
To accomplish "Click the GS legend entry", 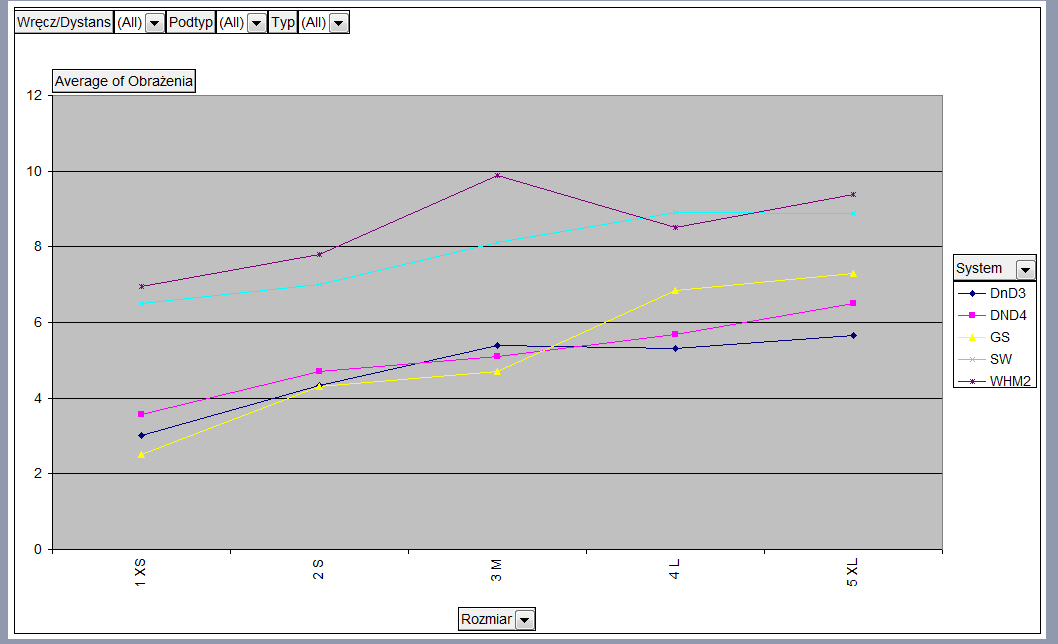I will click(x=1000, y=337).
